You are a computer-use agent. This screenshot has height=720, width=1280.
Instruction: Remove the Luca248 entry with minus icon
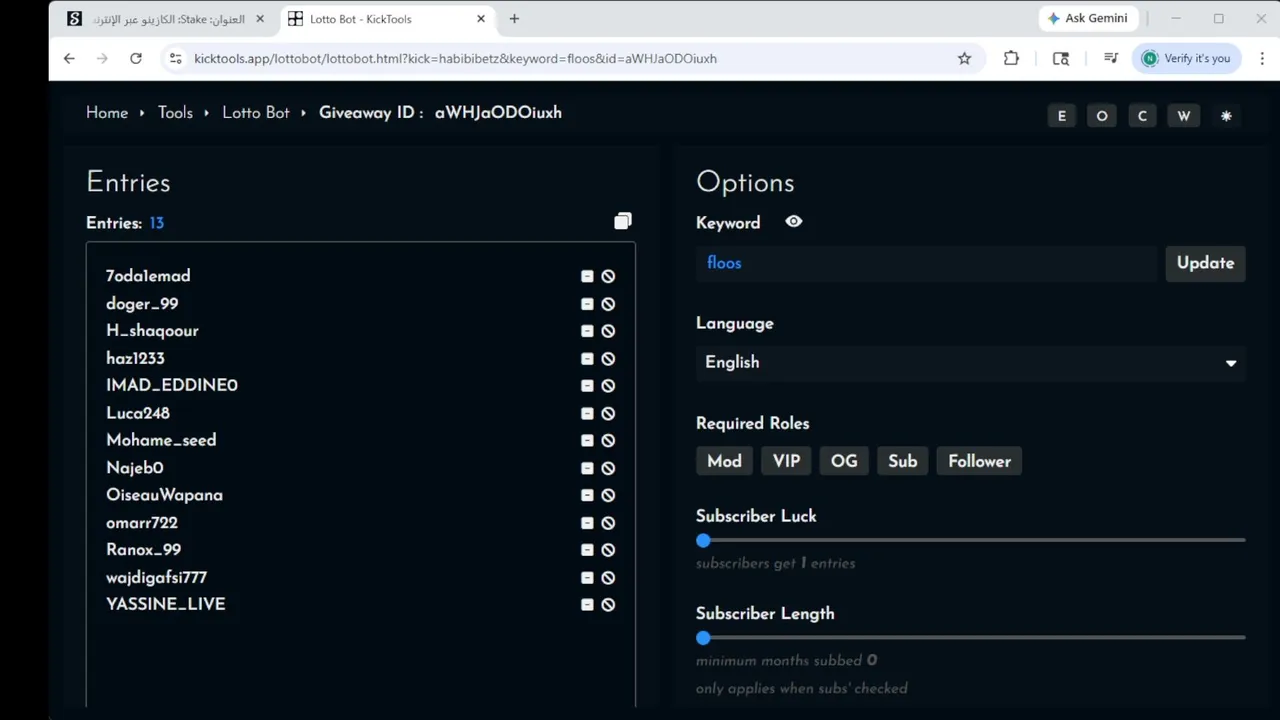(587, 413)
